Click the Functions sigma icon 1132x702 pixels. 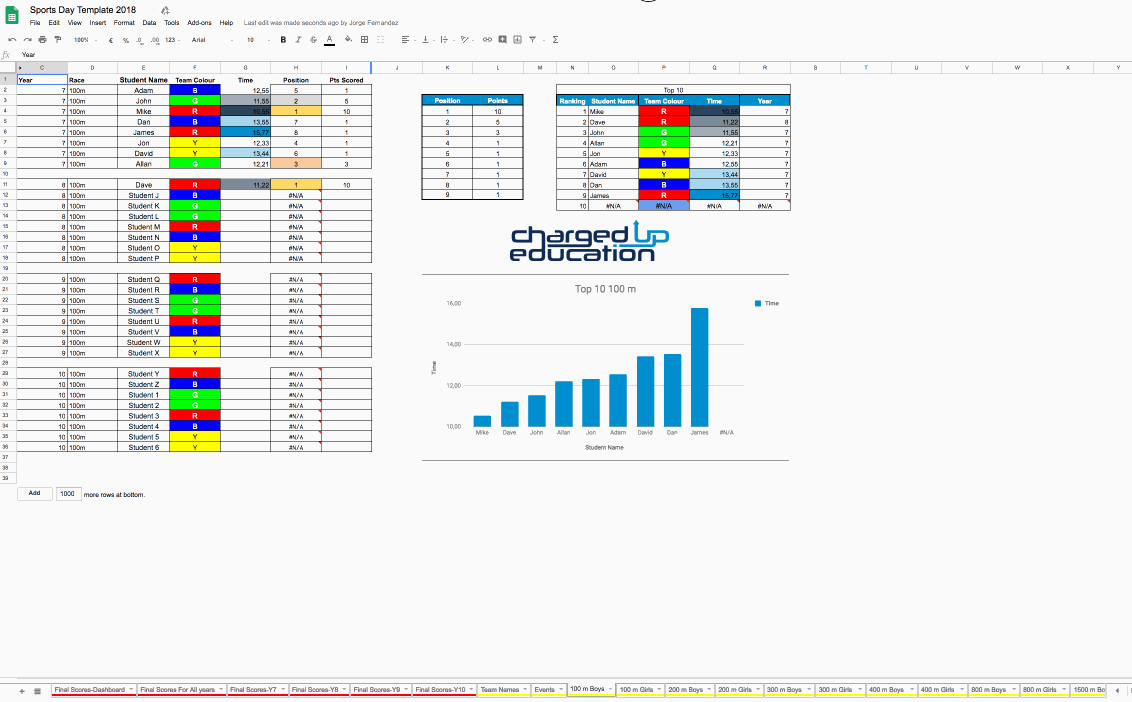555,40
